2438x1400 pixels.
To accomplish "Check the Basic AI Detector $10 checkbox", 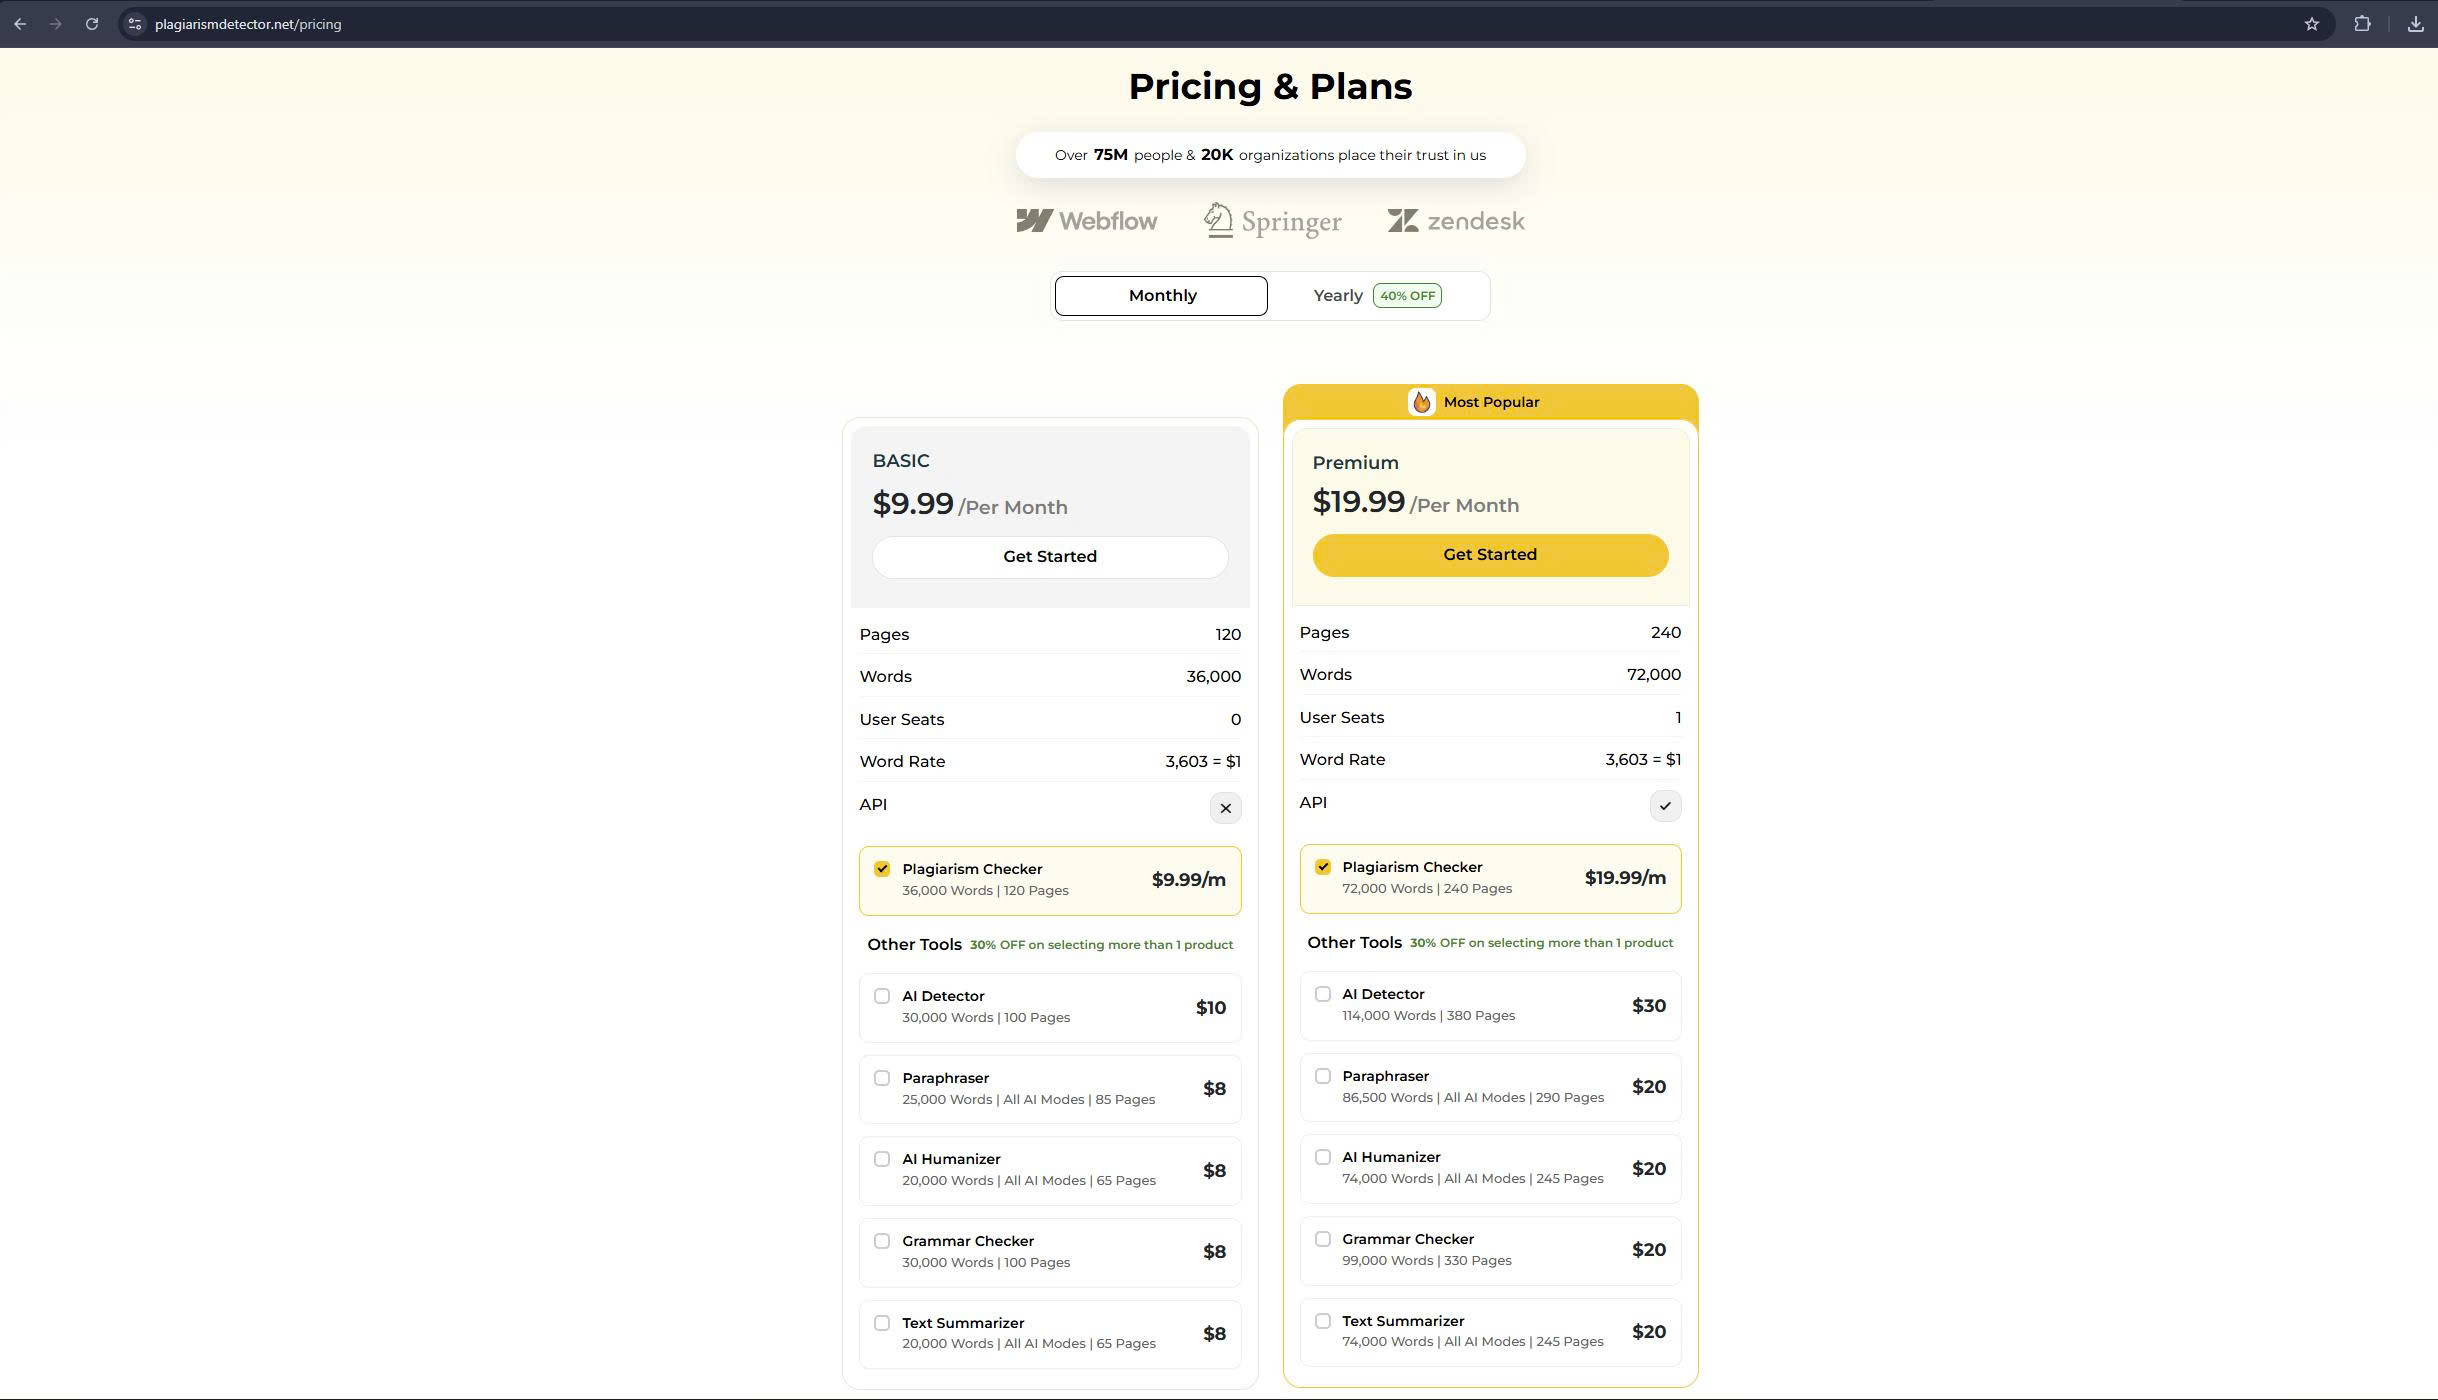I will (882, 996).
